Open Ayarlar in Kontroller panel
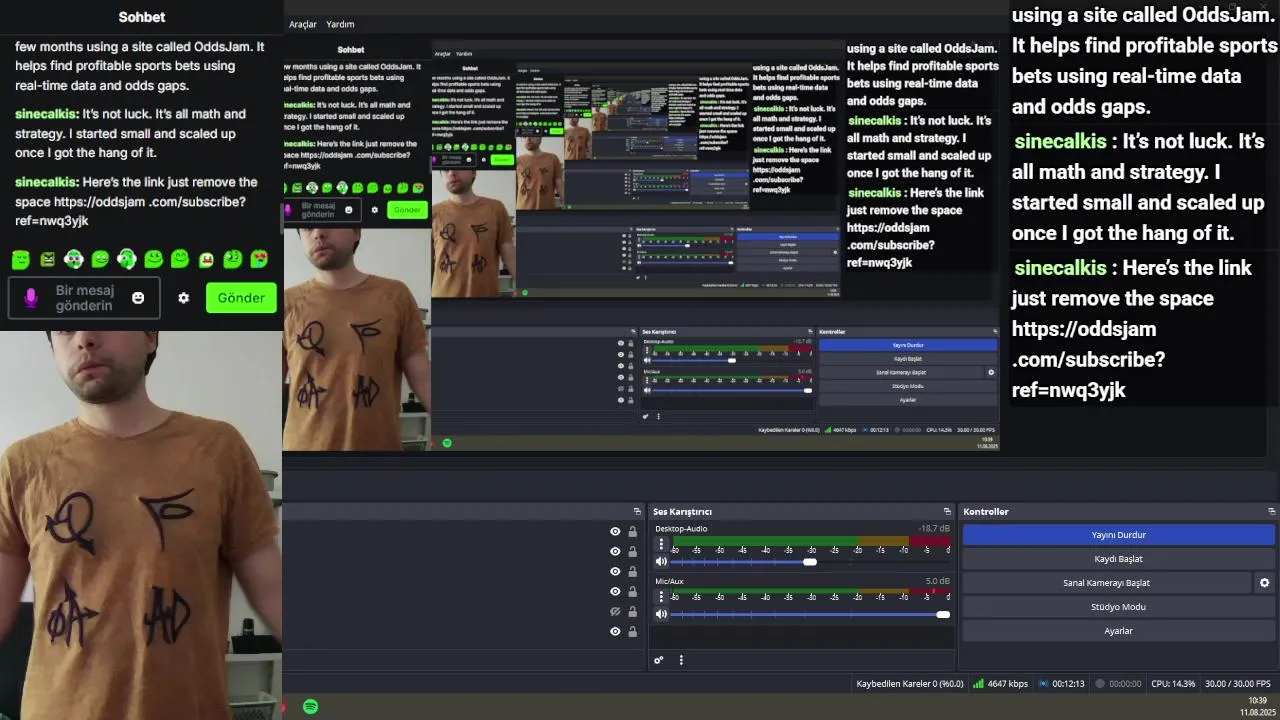The height and width of the screenshot is (720, 1280). 1118,631
